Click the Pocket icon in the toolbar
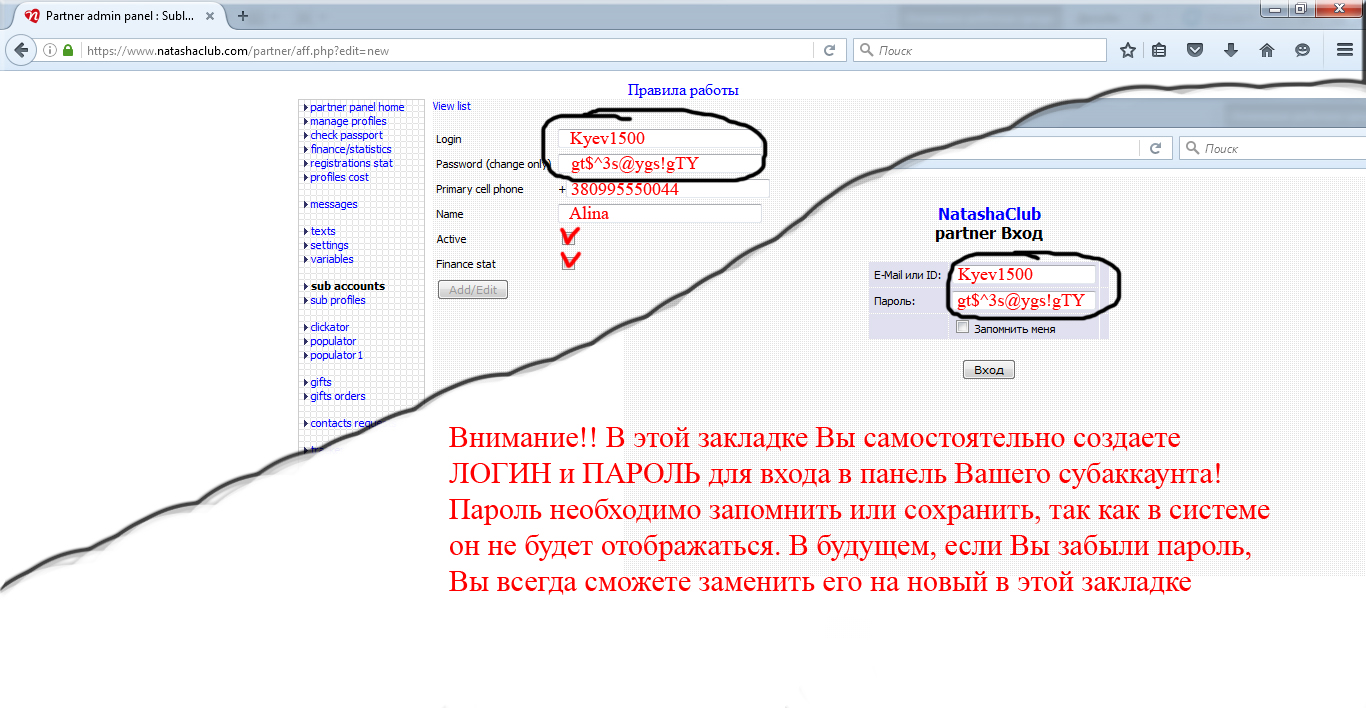Viewport: 1366px width, 708px height. pos(1195,50)
